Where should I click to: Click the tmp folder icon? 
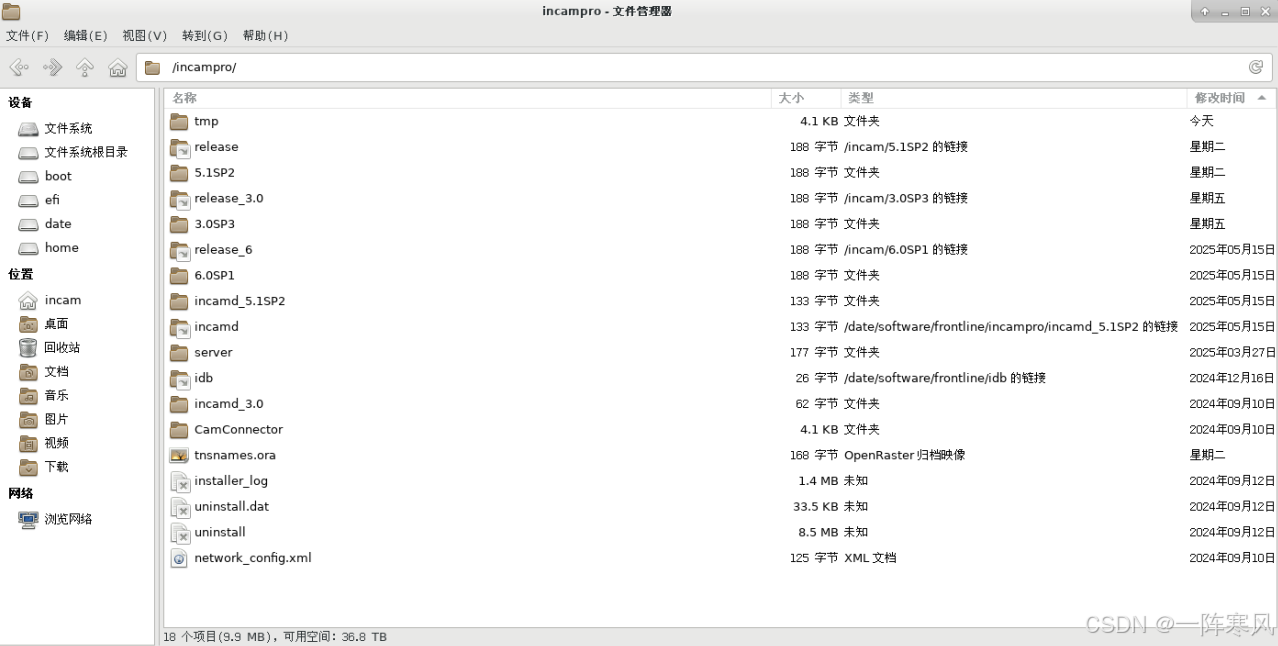tap(179, 121)
